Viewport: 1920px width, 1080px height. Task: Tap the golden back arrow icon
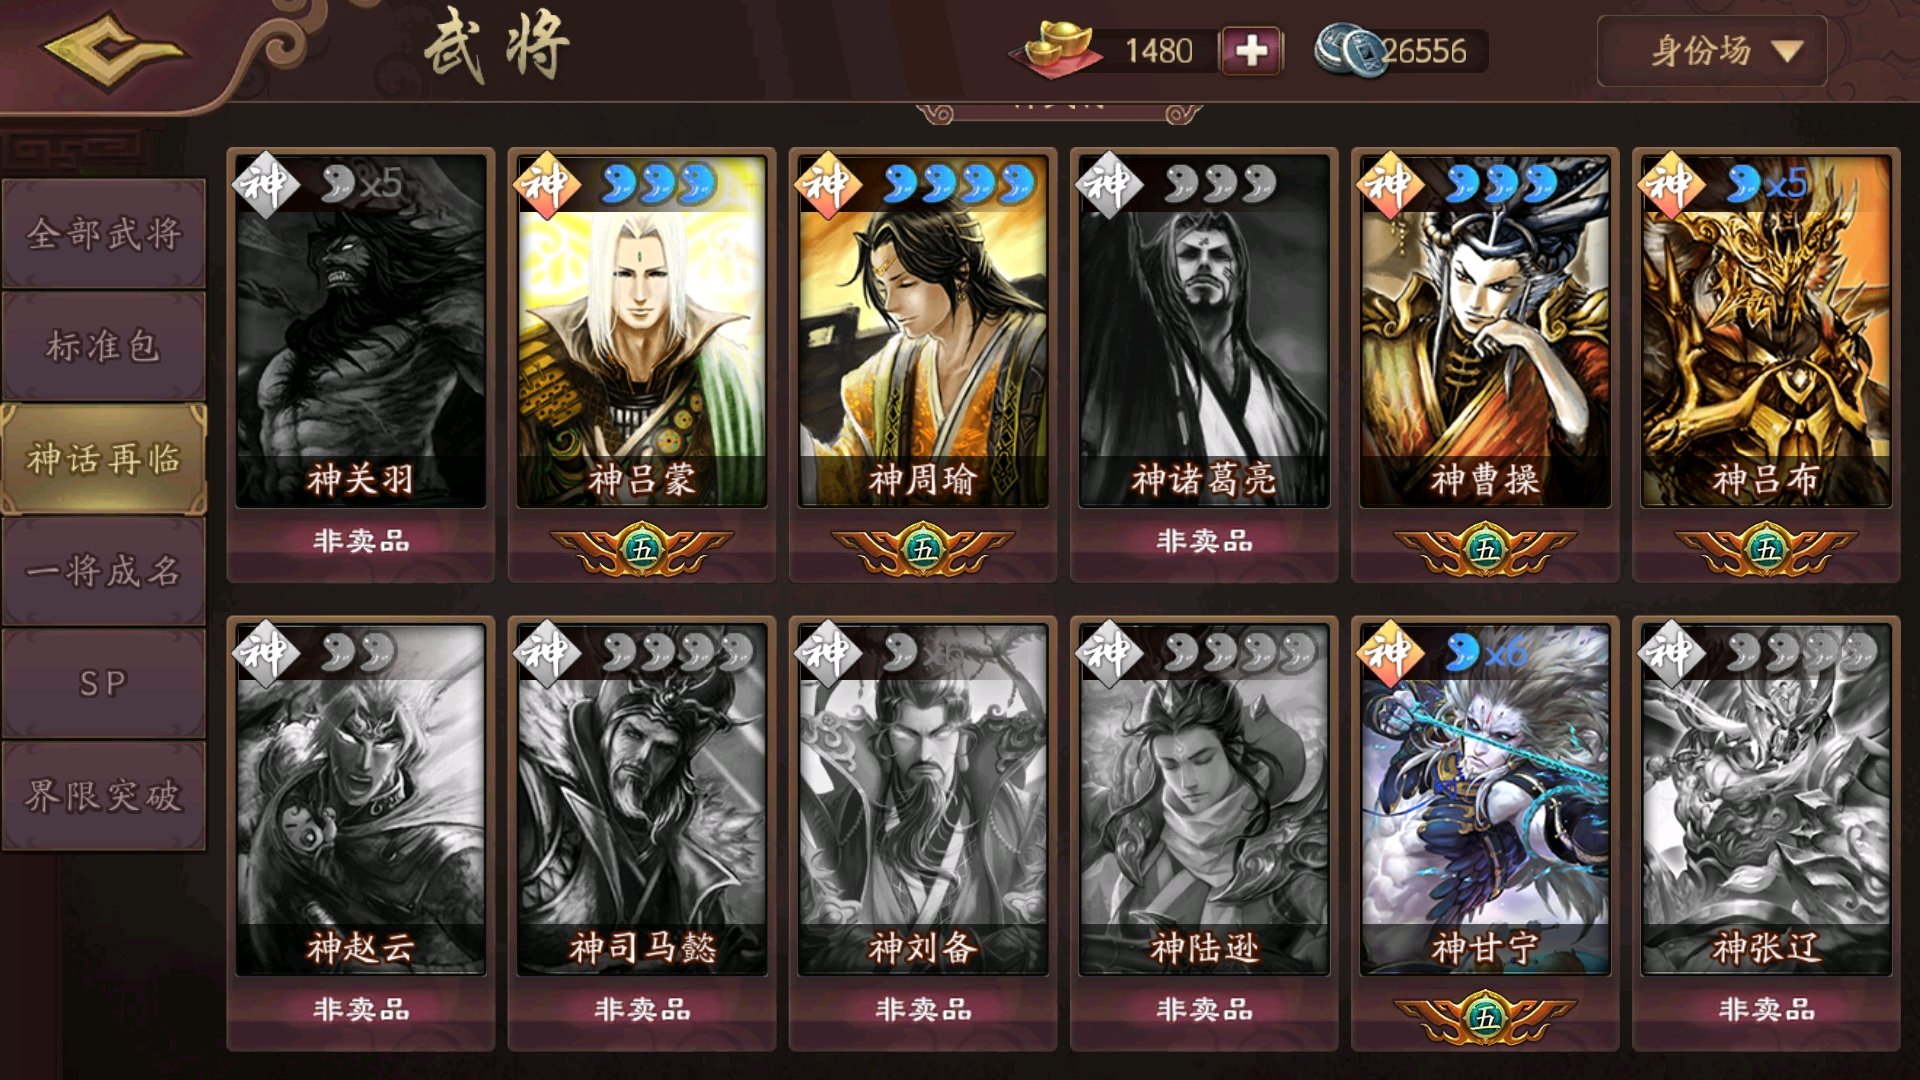(x=113, y=51)
